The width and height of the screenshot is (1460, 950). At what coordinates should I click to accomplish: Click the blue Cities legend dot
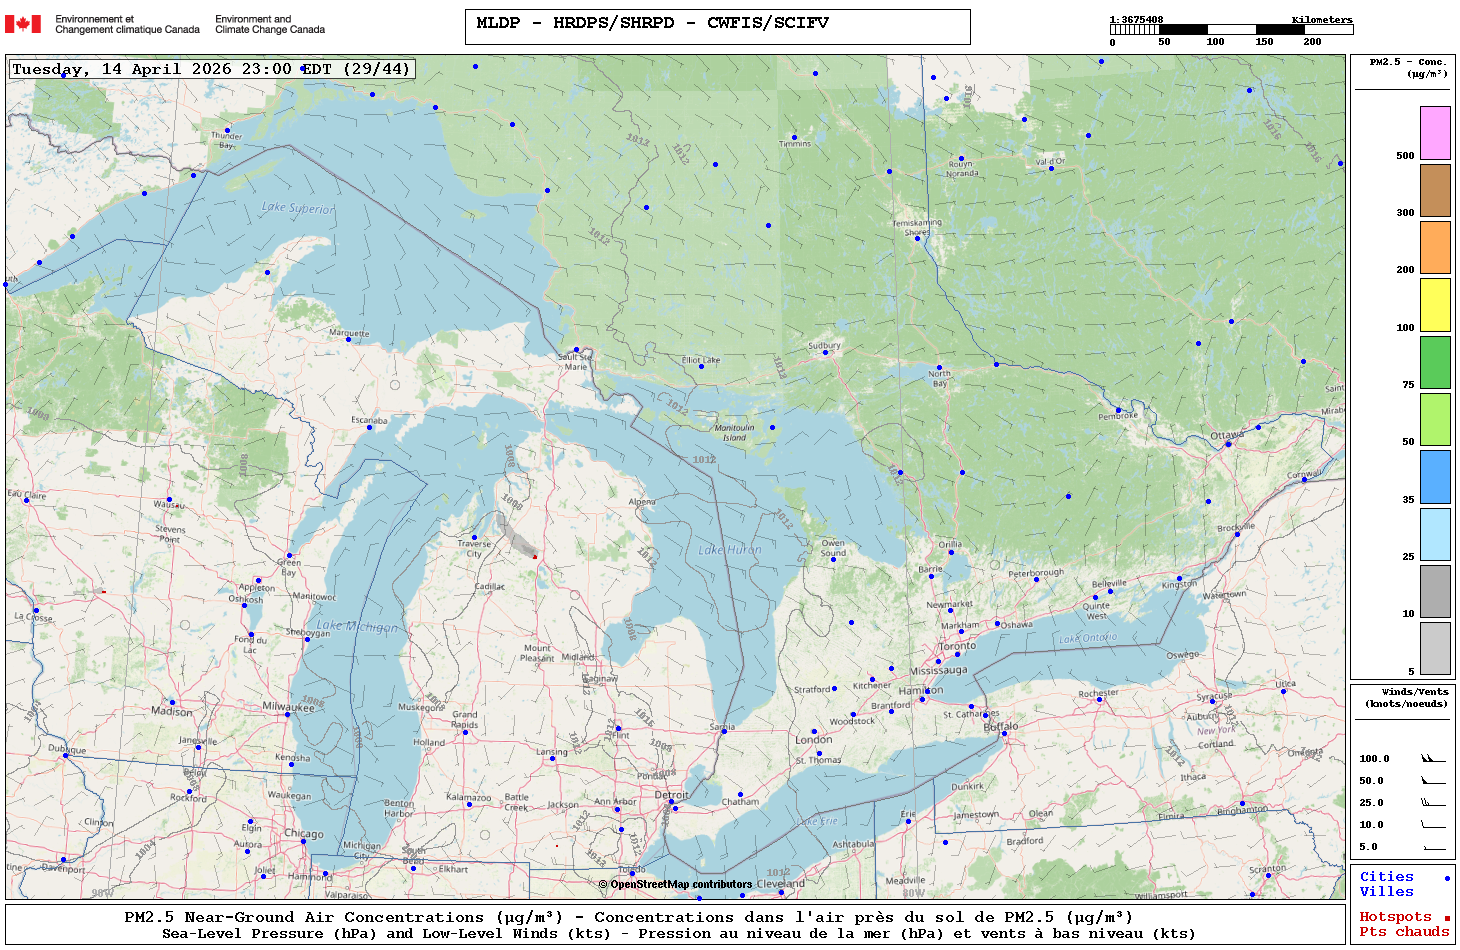1446,879
